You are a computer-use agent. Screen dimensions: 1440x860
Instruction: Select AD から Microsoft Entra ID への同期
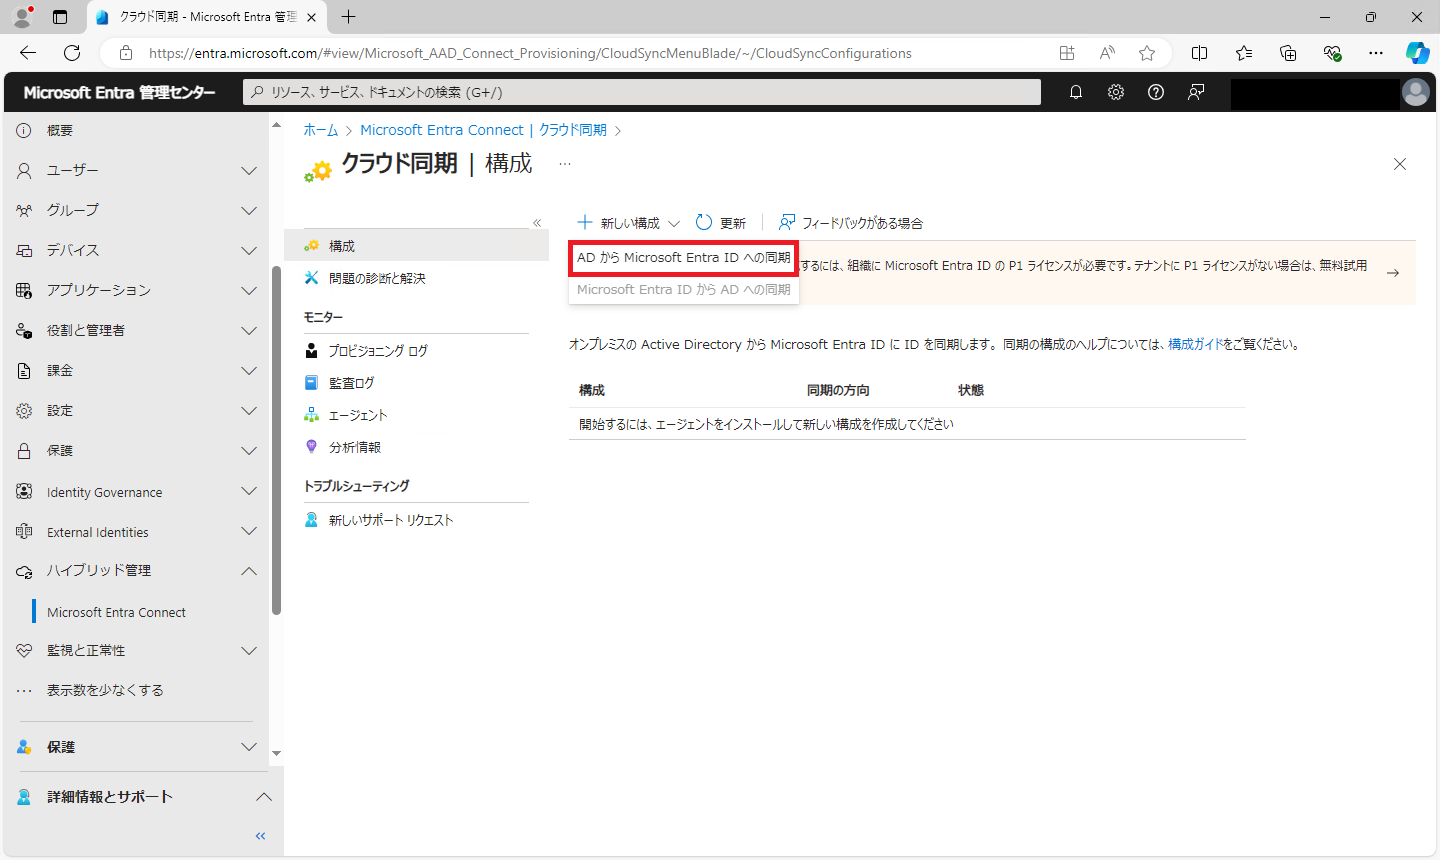pos(683,258)
